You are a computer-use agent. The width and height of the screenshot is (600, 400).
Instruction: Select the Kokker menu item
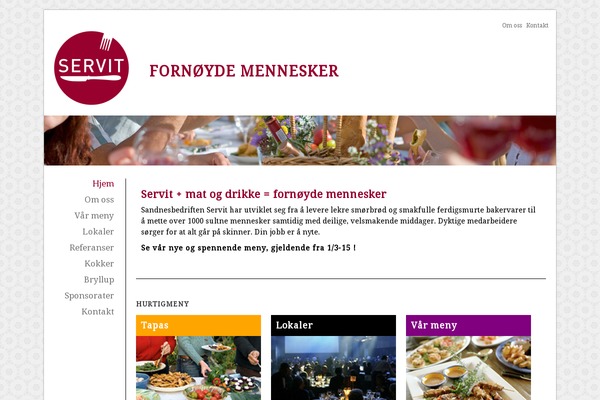[99, 263]
